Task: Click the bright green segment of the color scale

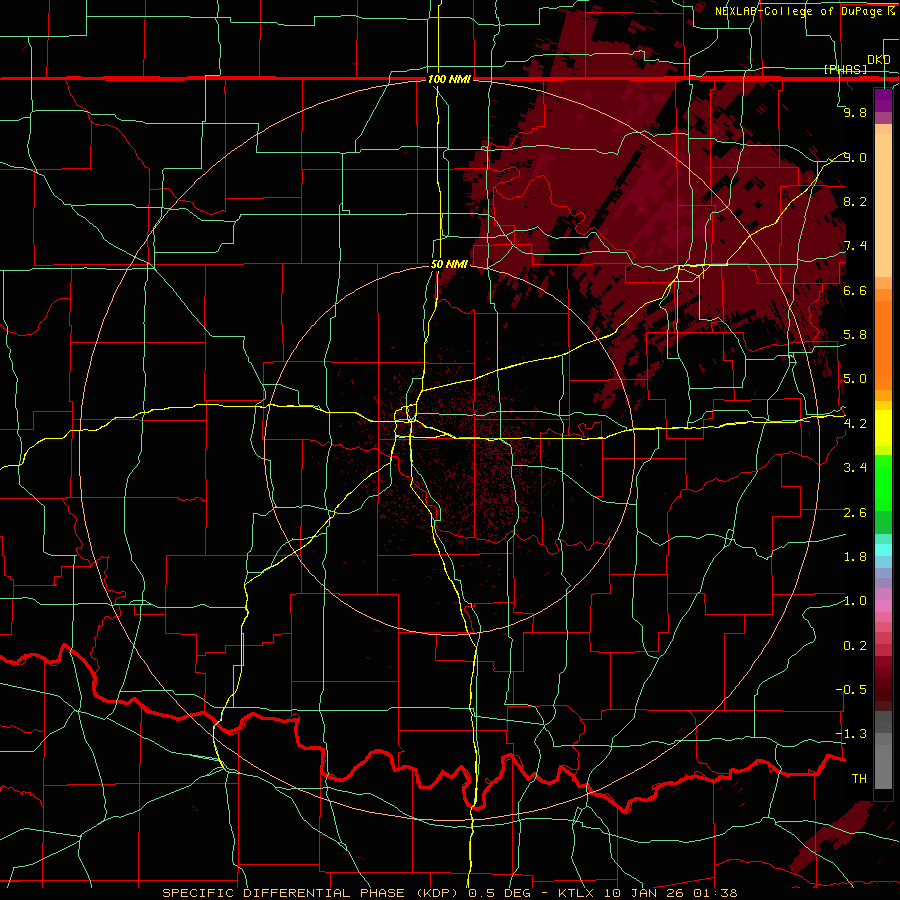Action: (x=883, y=483)
